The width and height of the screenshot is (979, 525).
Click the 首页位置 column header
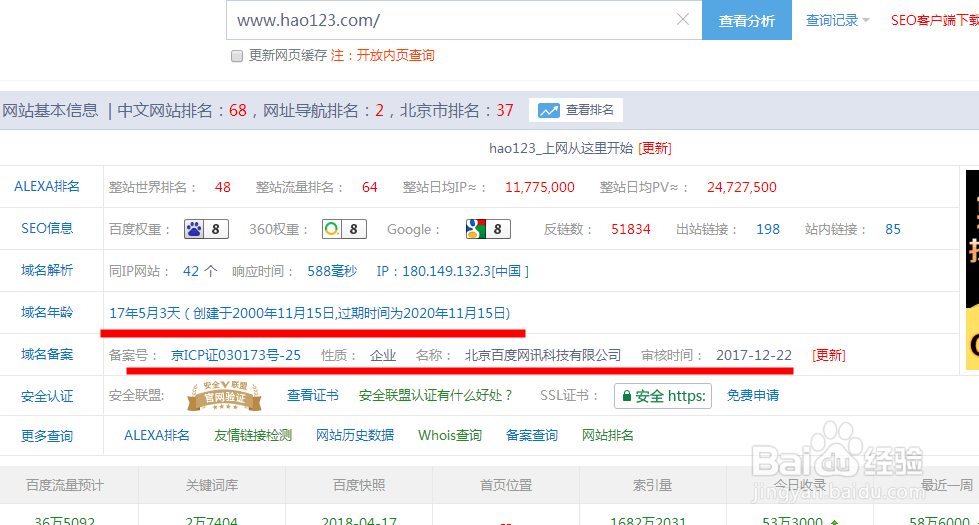coord(506,485)
